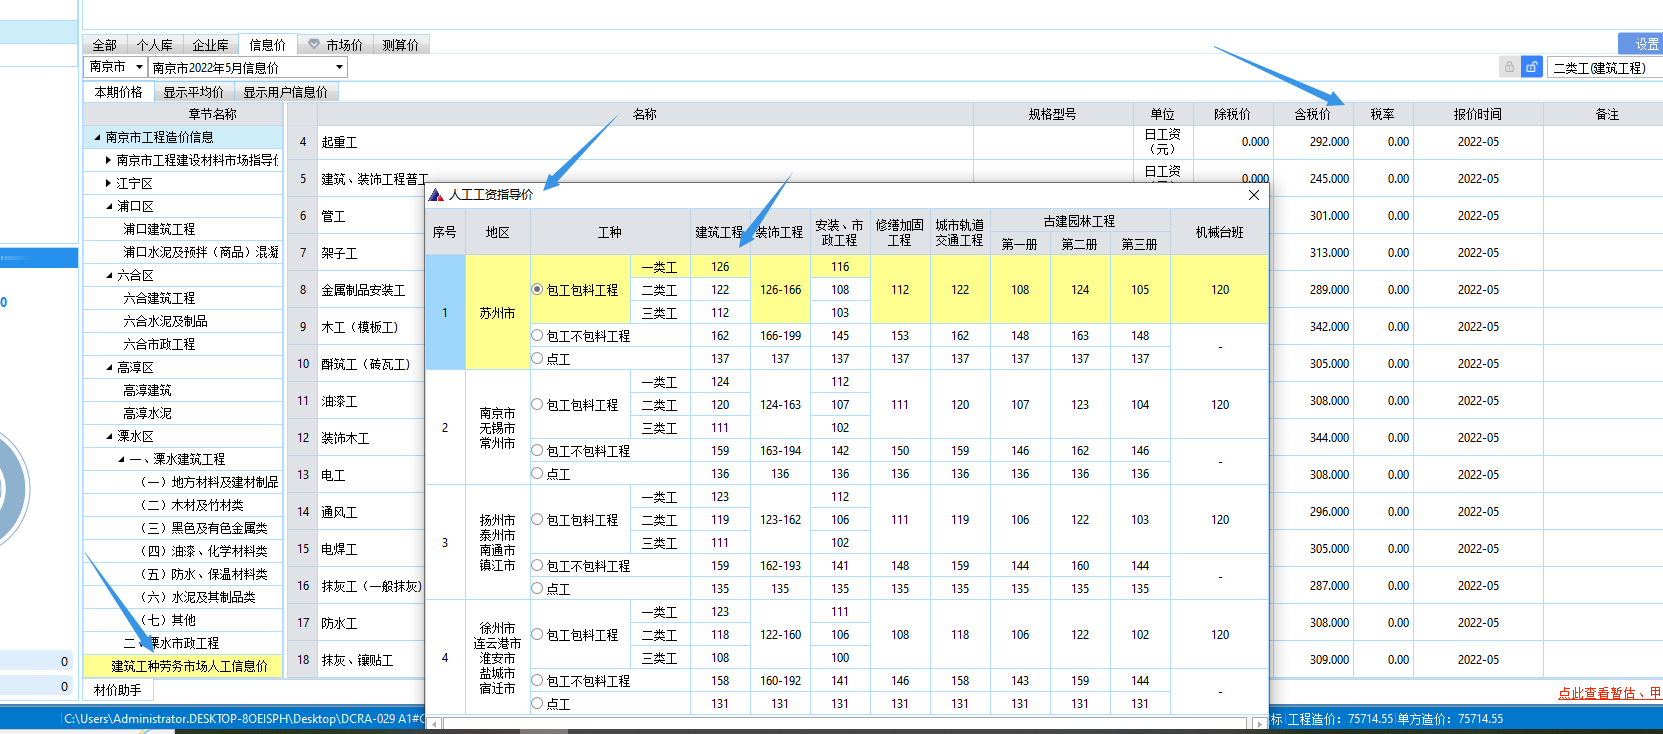Viewport: 1663px width, 734px height.
Task: Select the 架子工 row name
Action: pyautogui.click(x=339, y=254)
